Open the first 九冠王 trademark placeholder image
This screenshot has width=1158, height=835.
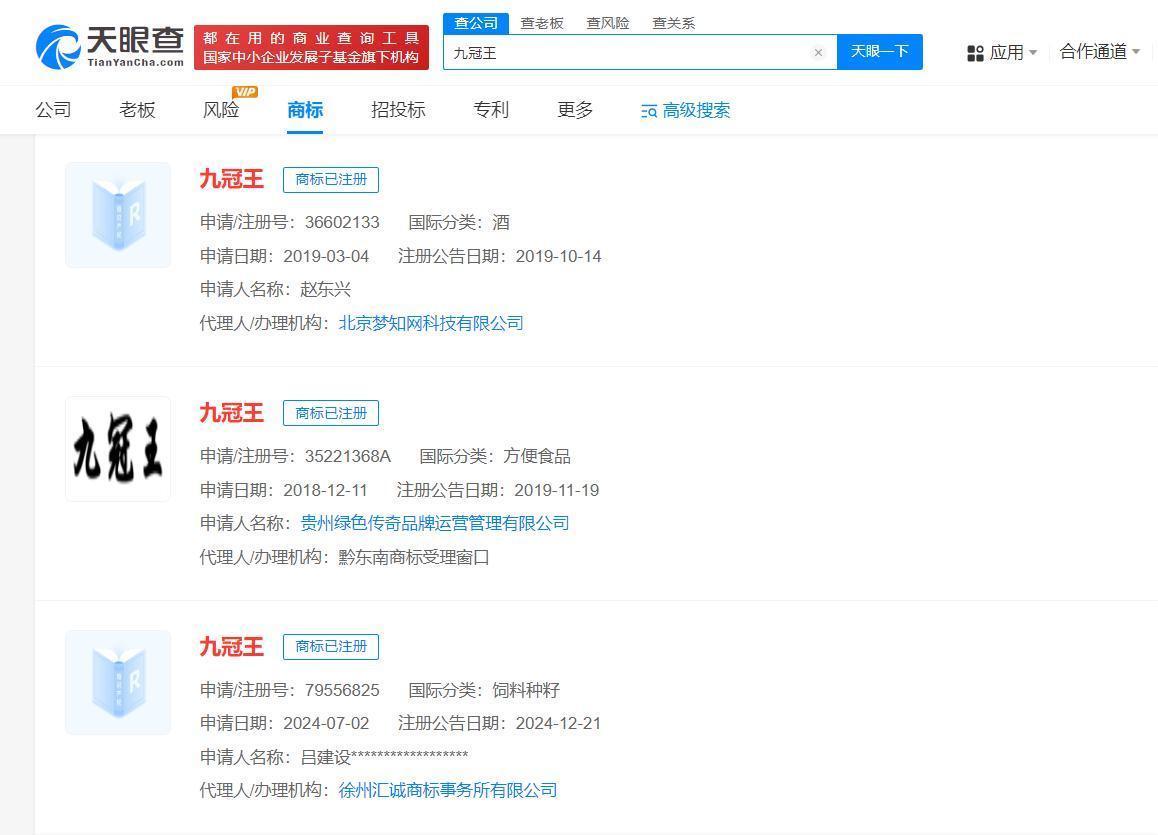click(x=118, y=215)
